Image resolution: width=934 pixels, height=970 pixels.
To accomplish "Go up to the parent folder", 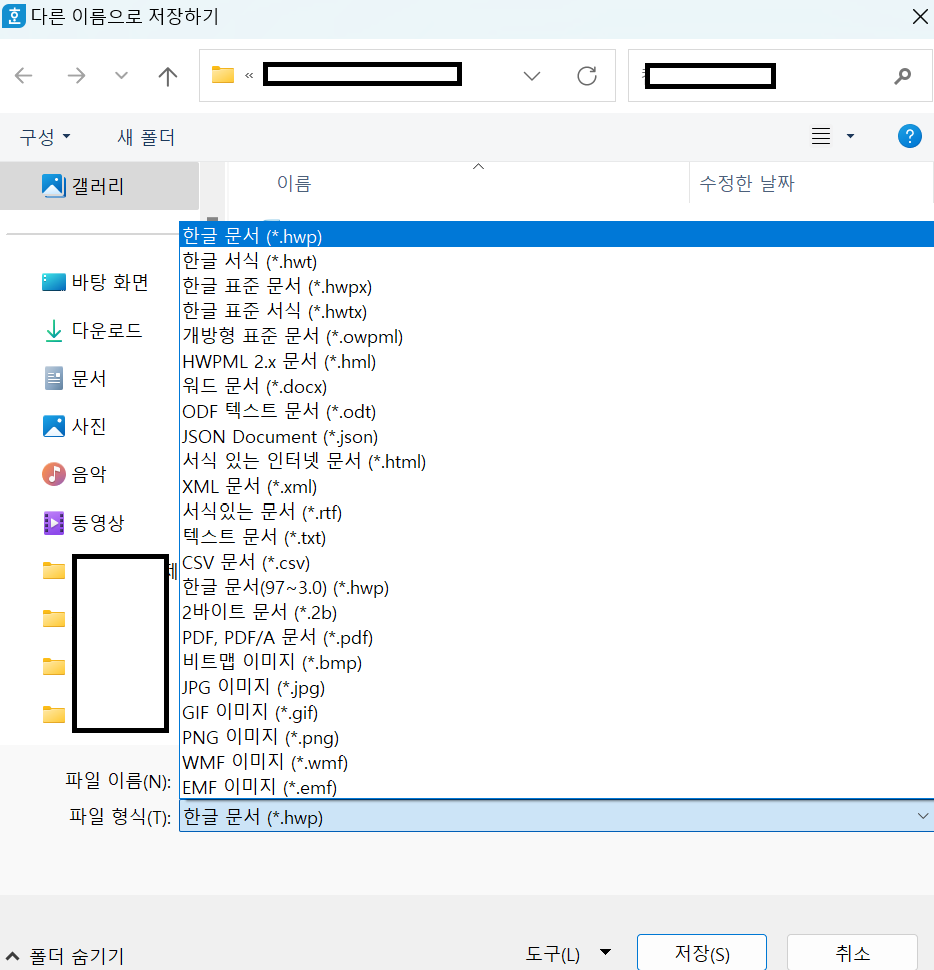I will (168, 75).
